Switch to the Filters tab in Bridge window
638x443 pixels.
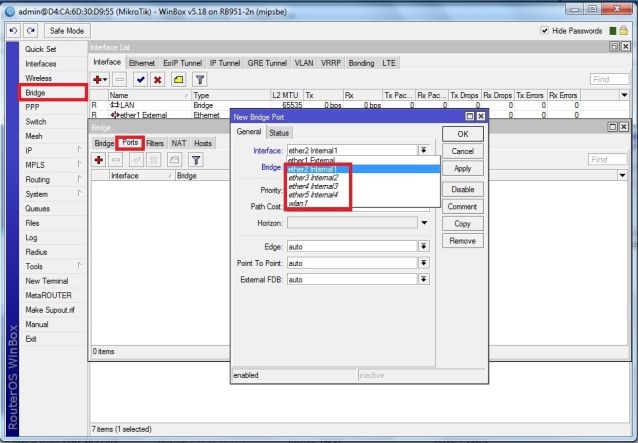coord(155,143)
